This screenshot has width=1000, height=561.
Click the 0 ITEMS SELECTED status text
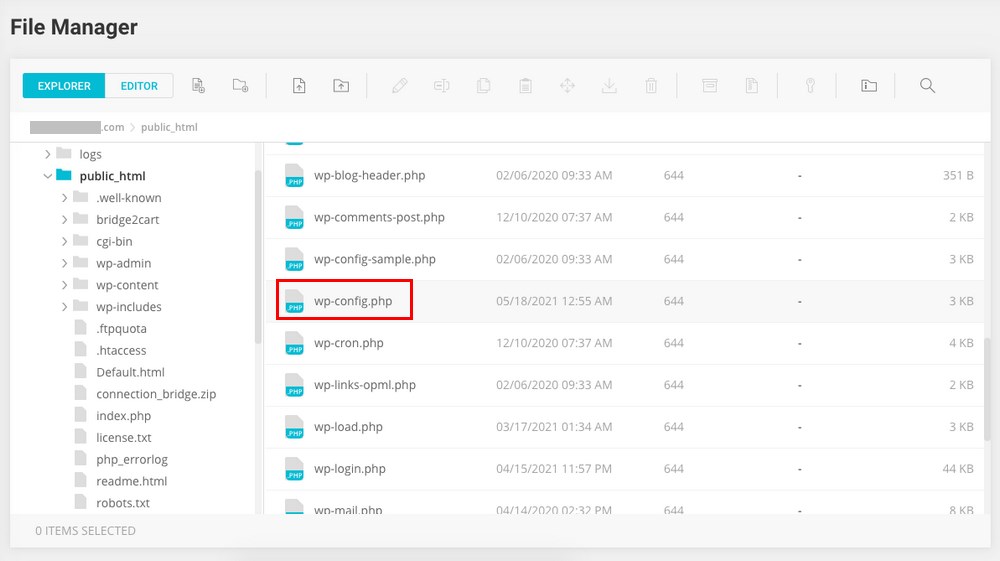(x=85, y=530)
